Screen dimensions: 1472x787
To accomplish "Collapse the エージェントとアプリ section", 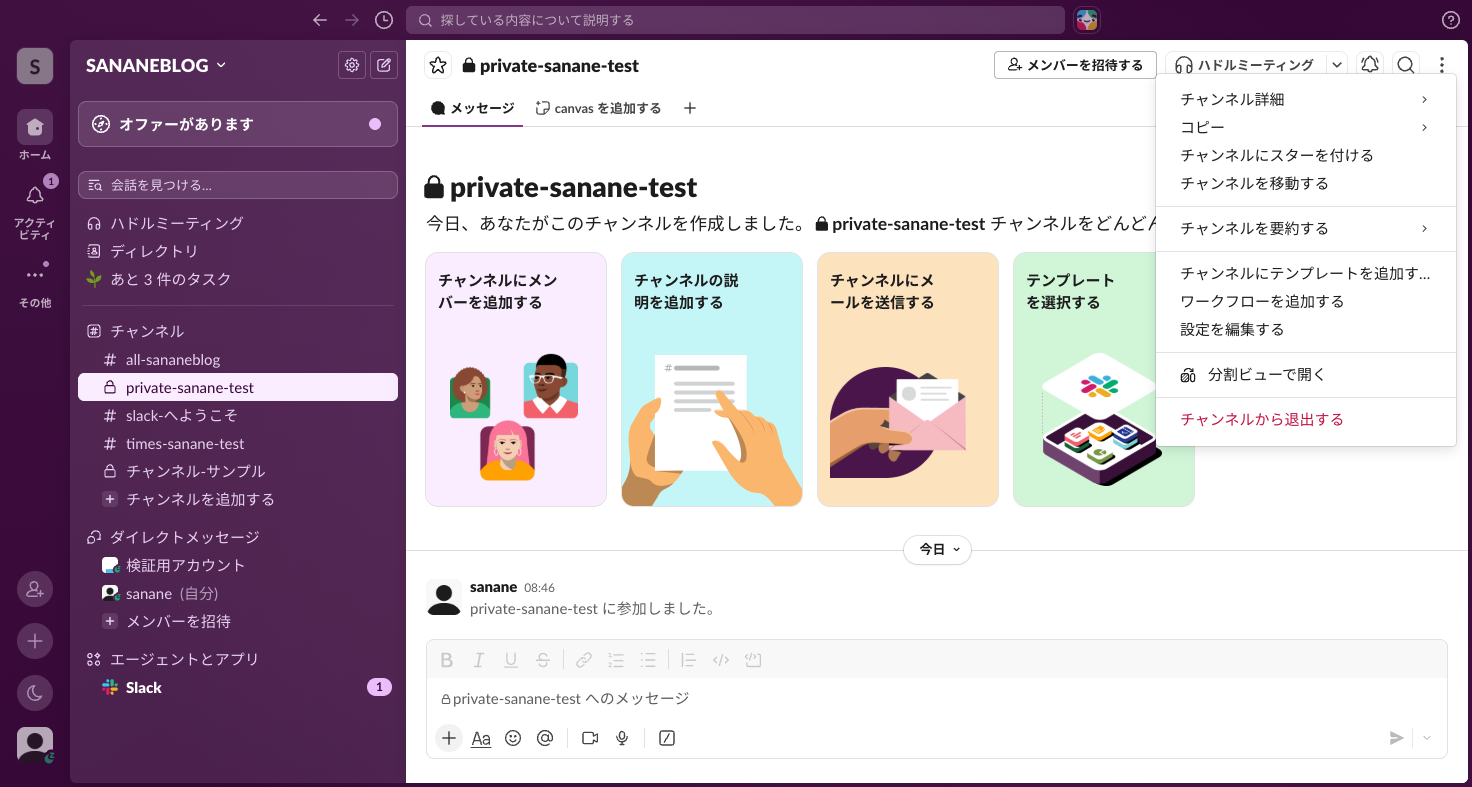I will [x=184, y=659].
